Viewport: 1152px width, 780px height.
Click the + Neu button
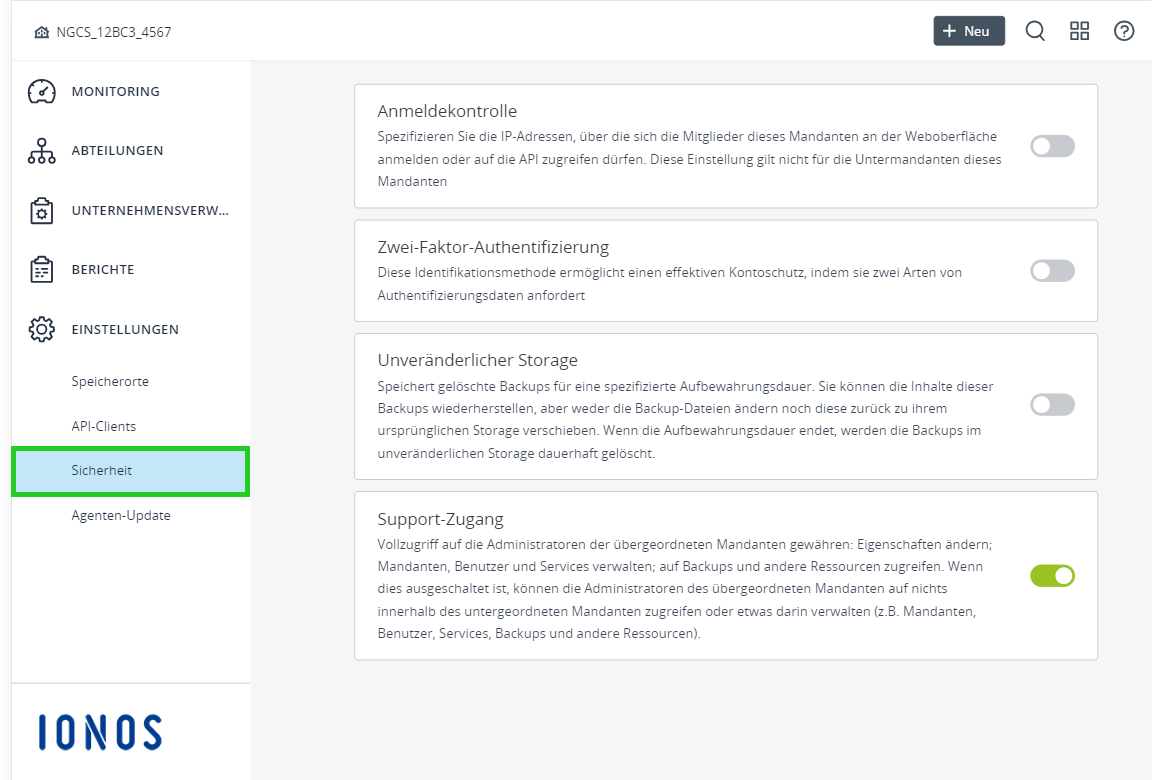tap(969, 31)
